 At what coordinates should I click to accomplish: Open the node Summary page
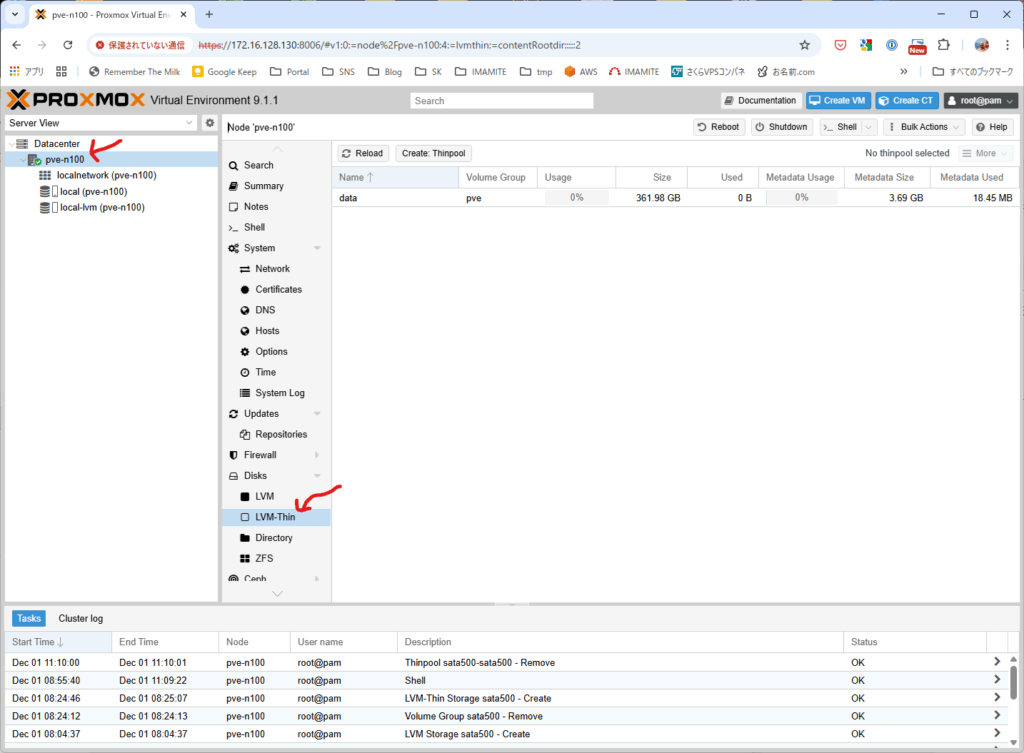(x=263, y=186)
